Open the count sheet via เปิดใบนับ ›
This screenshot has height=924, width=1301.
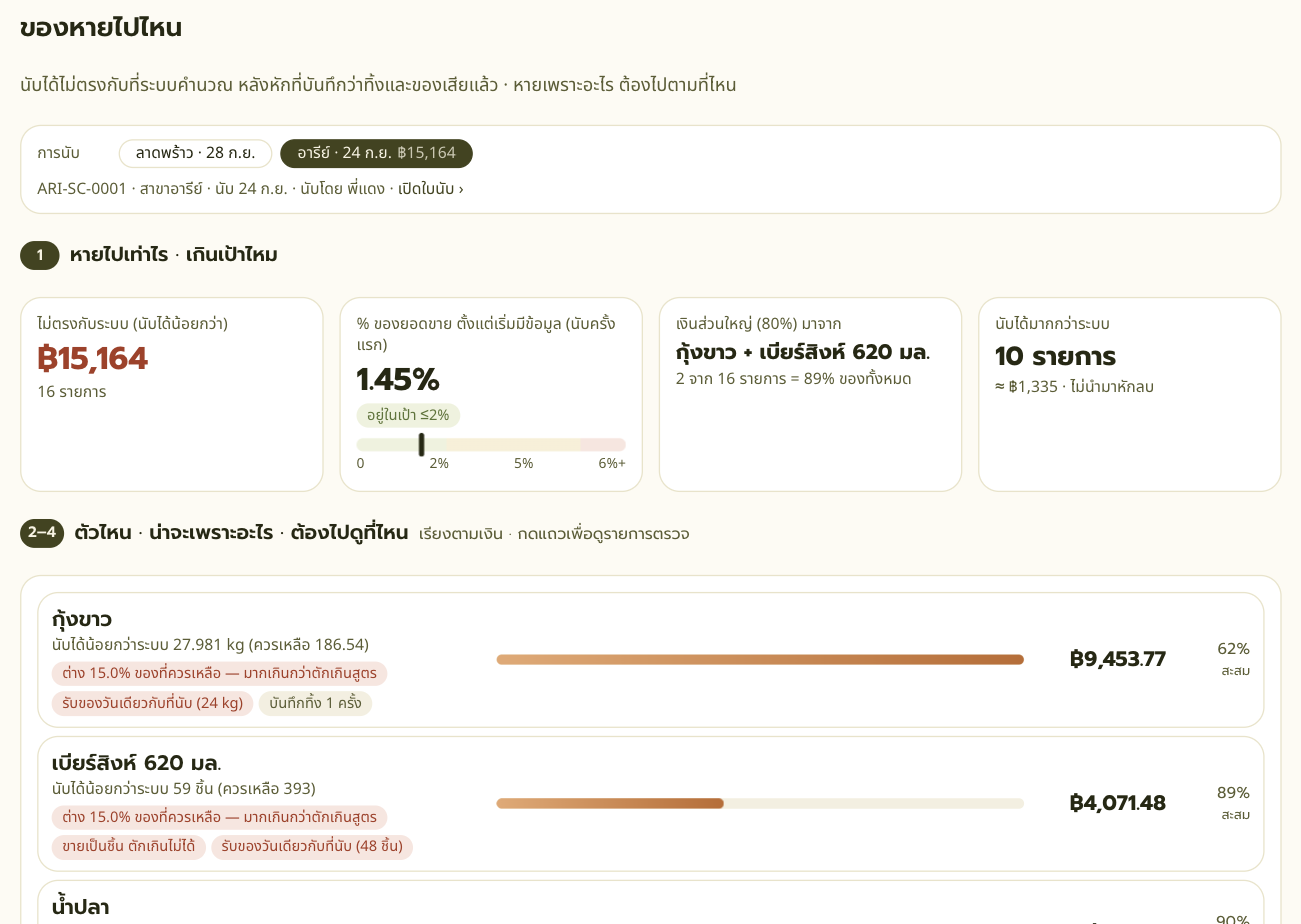pos(431,188)
